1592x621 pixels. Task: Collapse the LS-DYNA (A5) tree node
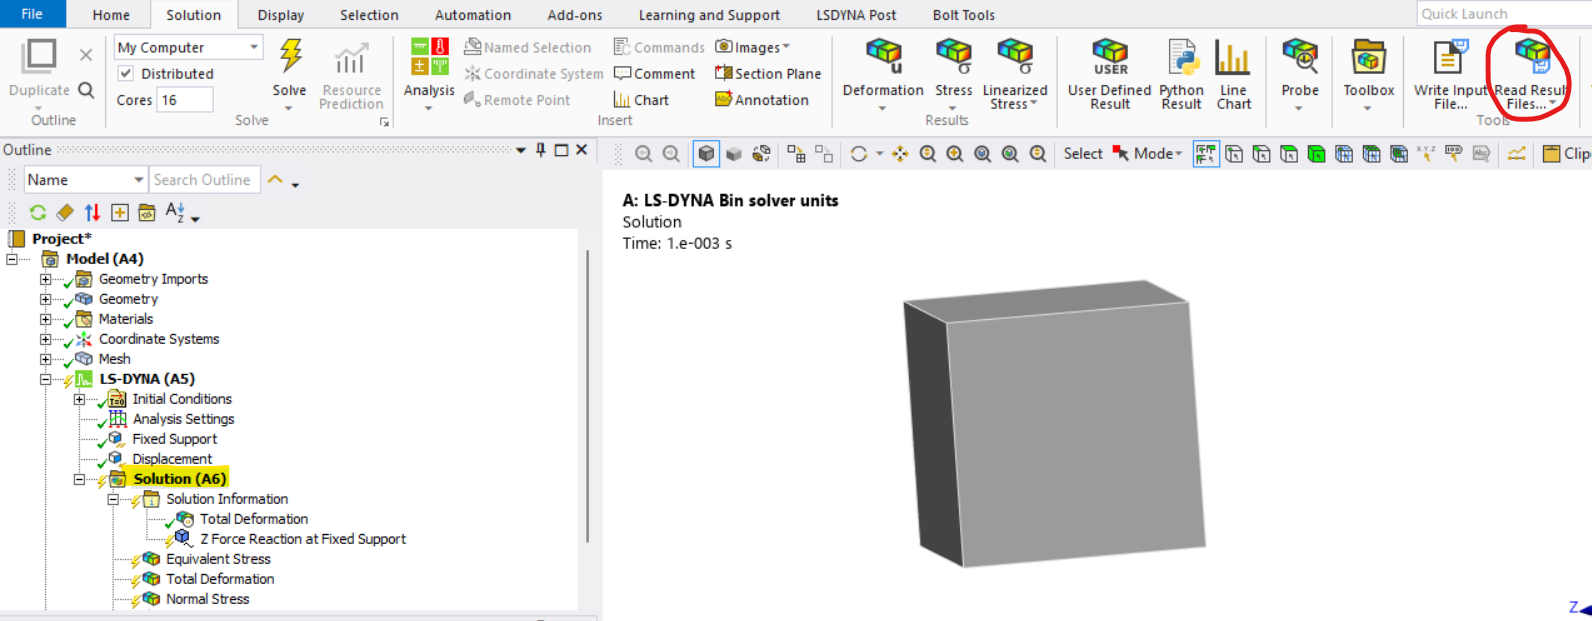[x=45, y=379]
